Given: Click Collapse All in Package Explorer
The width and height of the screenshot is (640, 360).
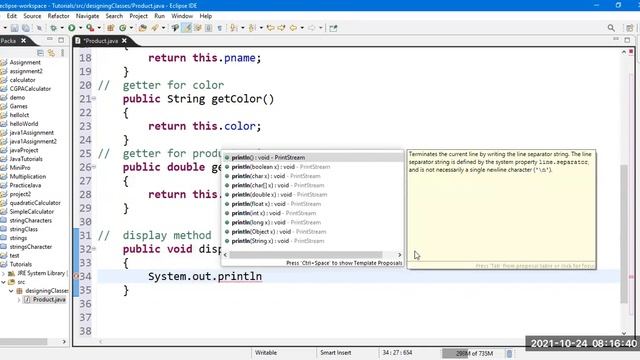Looking at the screenshot, I should pos(40,53).
